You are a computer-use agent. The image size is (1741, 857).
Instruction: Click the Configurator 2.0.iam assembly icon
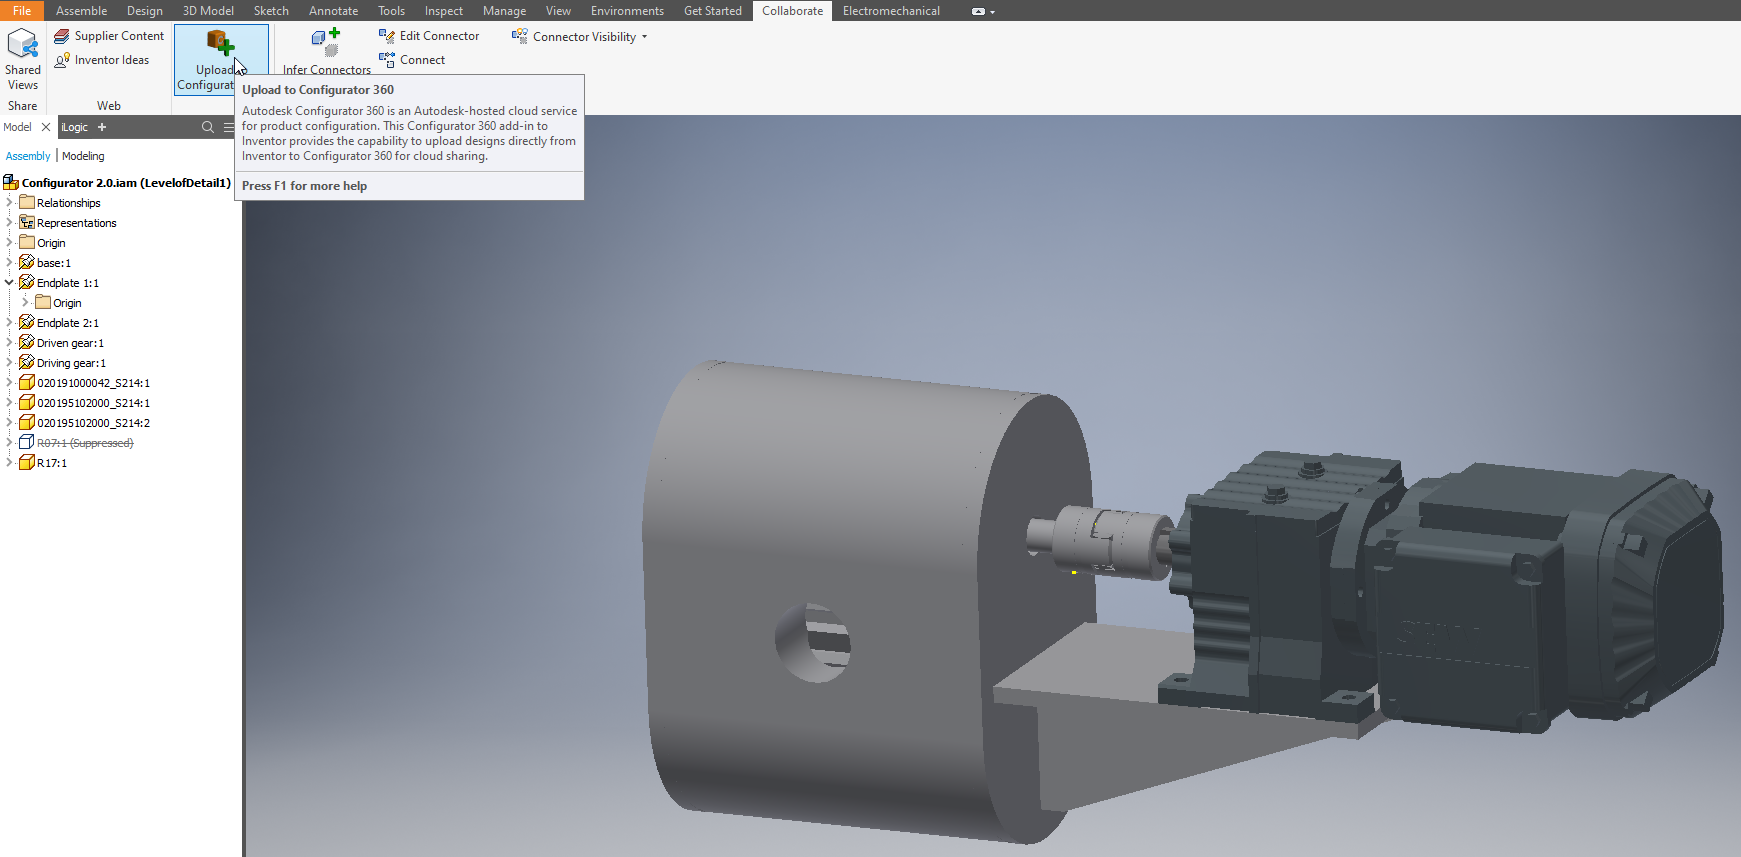pos(11,182)
